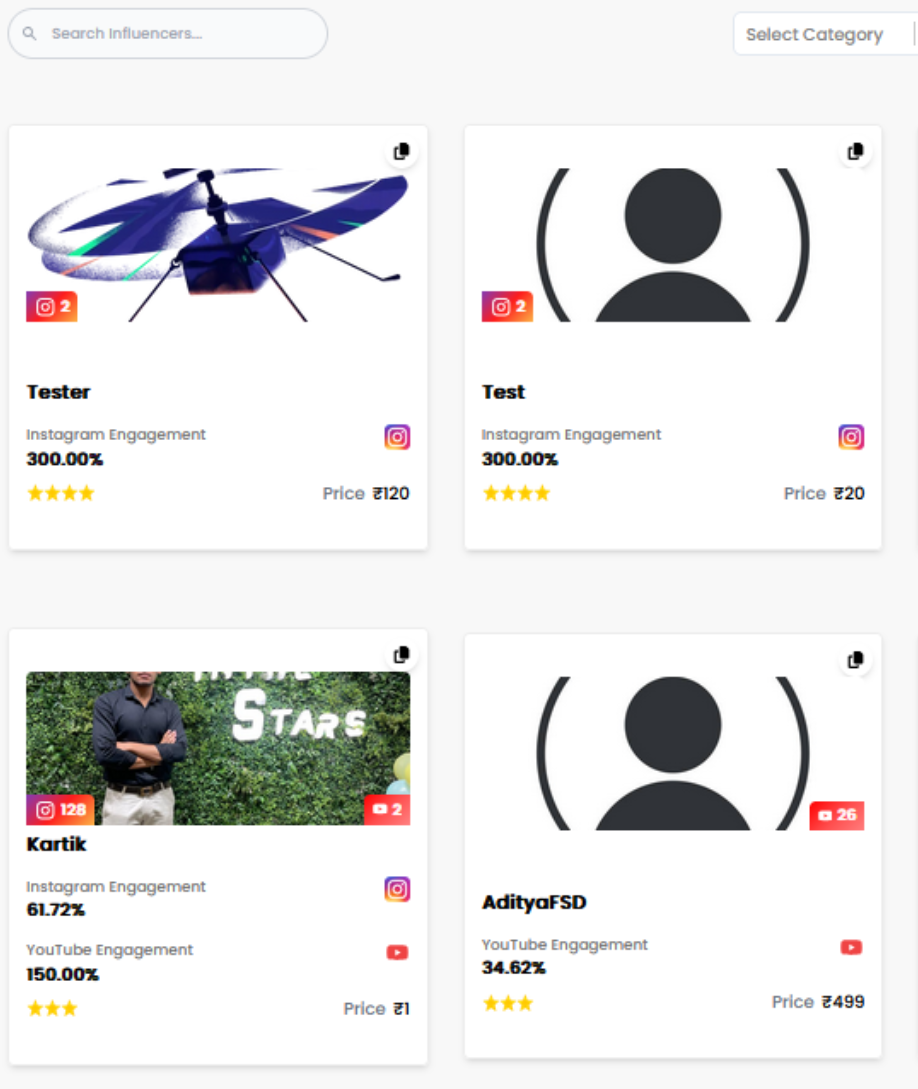The image size is (918, 1089).
Task: Click the search magnifier icon
Action: click(29, 33)
